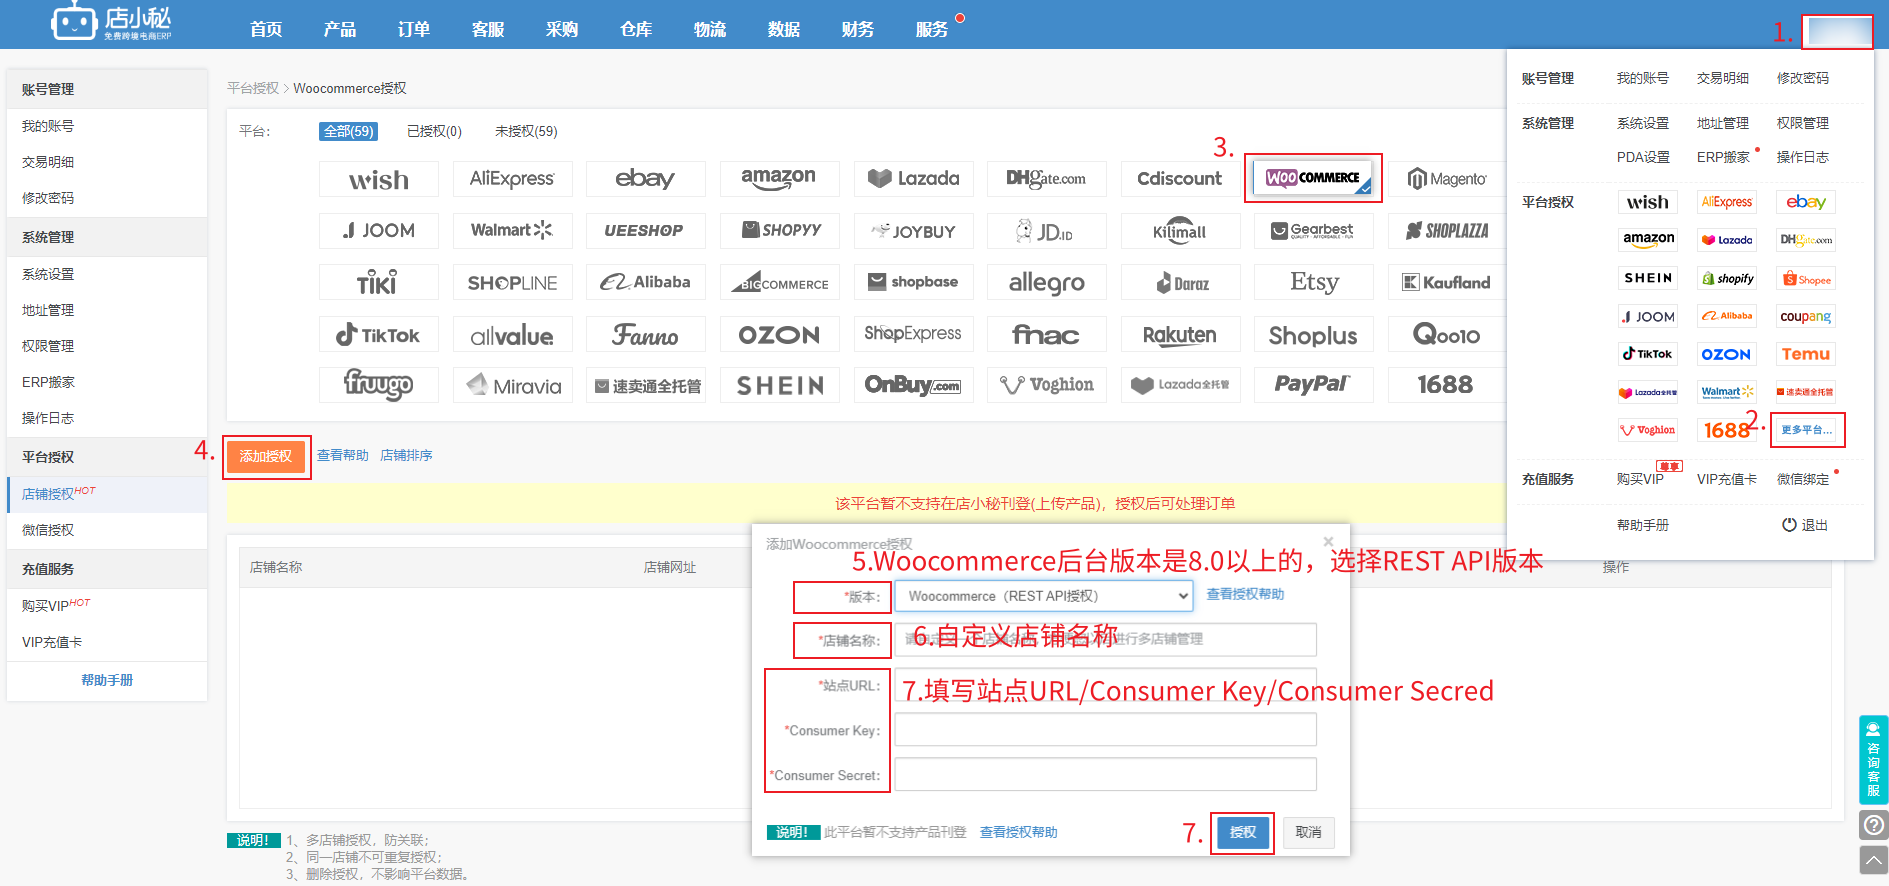Click the help question mark icon
Viewport: 1889px width, 886px height.
click(1874, 825)
